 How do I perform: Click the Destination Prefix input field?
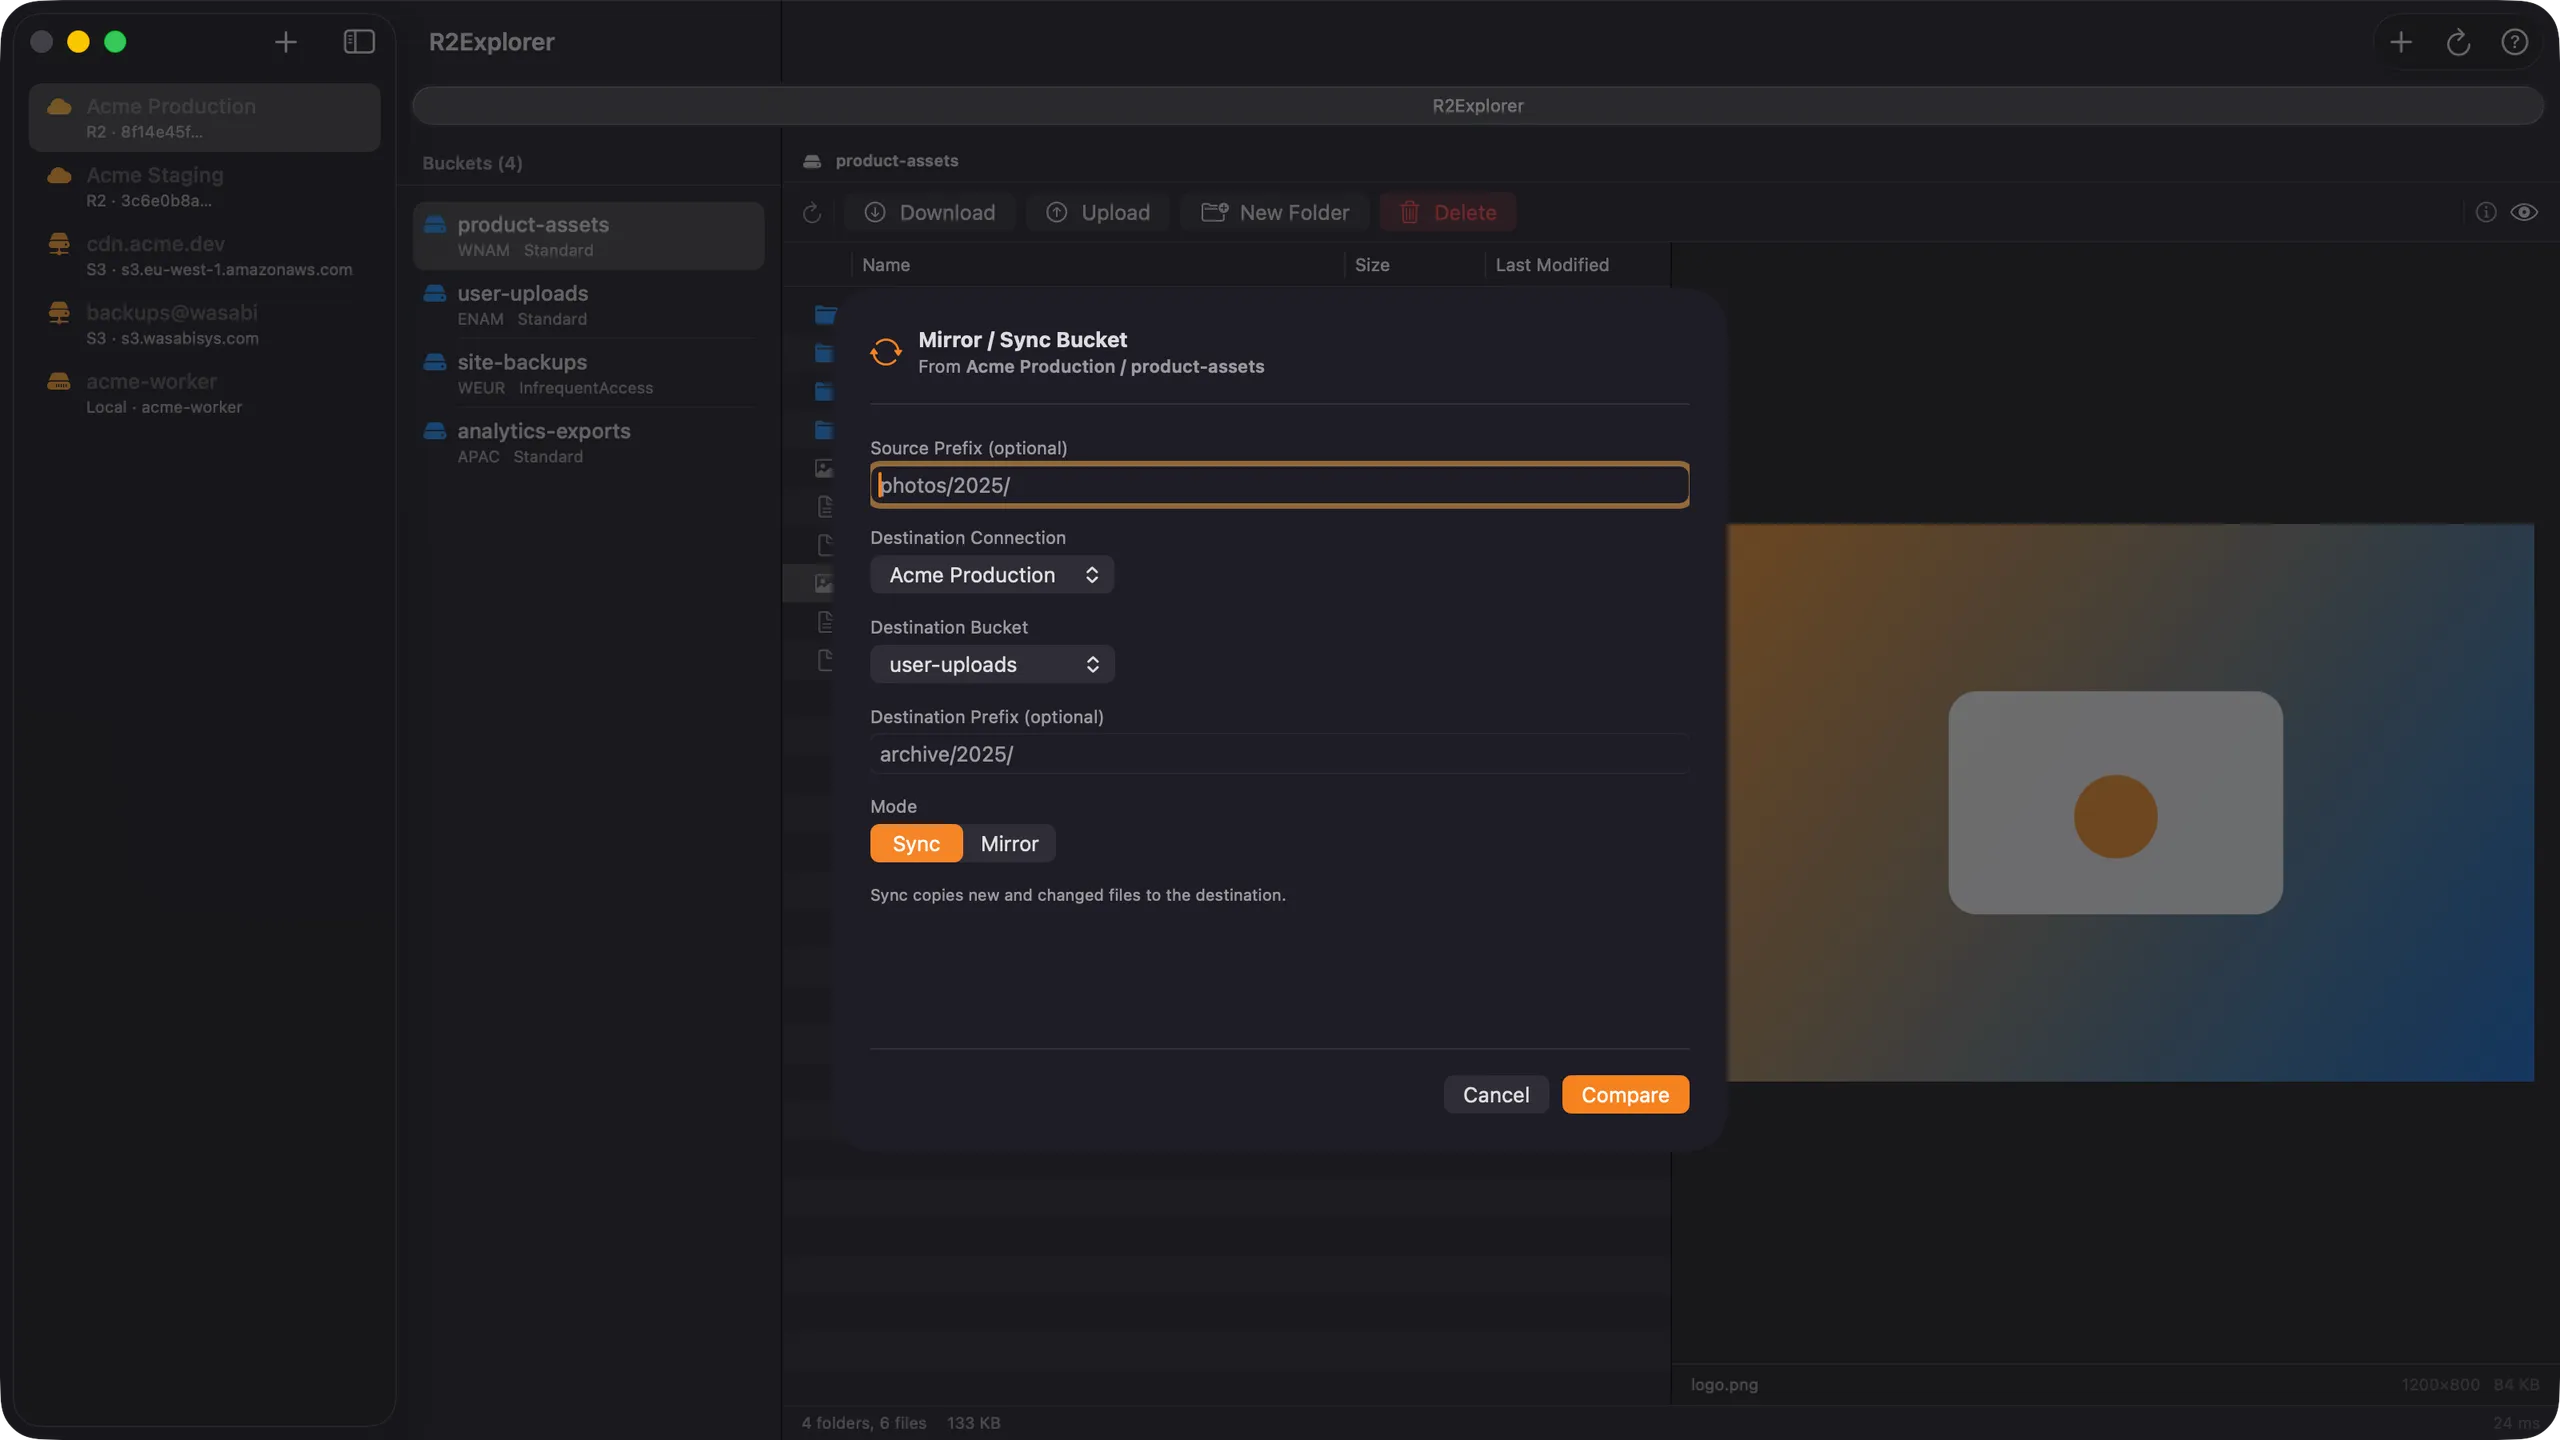[x=1279, y=754]
